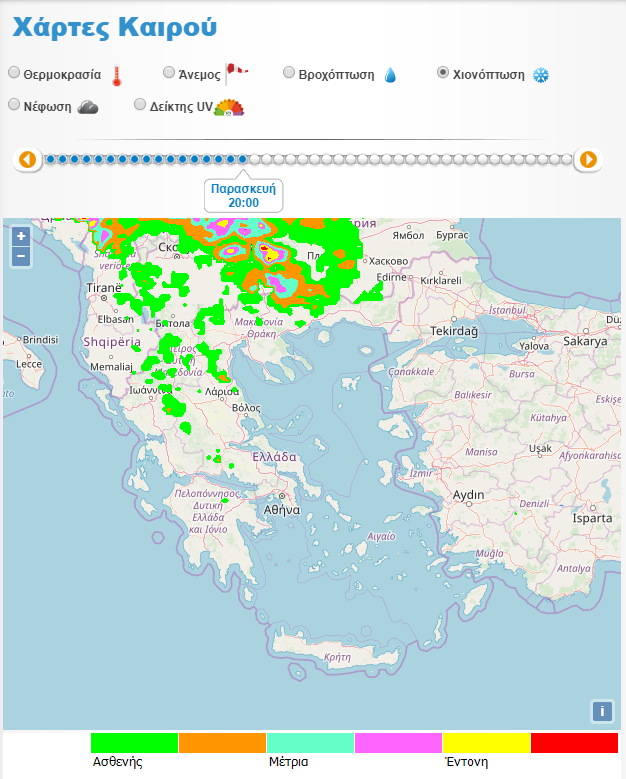Click last empty dot on timeline
This screenshot has height=779, width=626.
567,159
